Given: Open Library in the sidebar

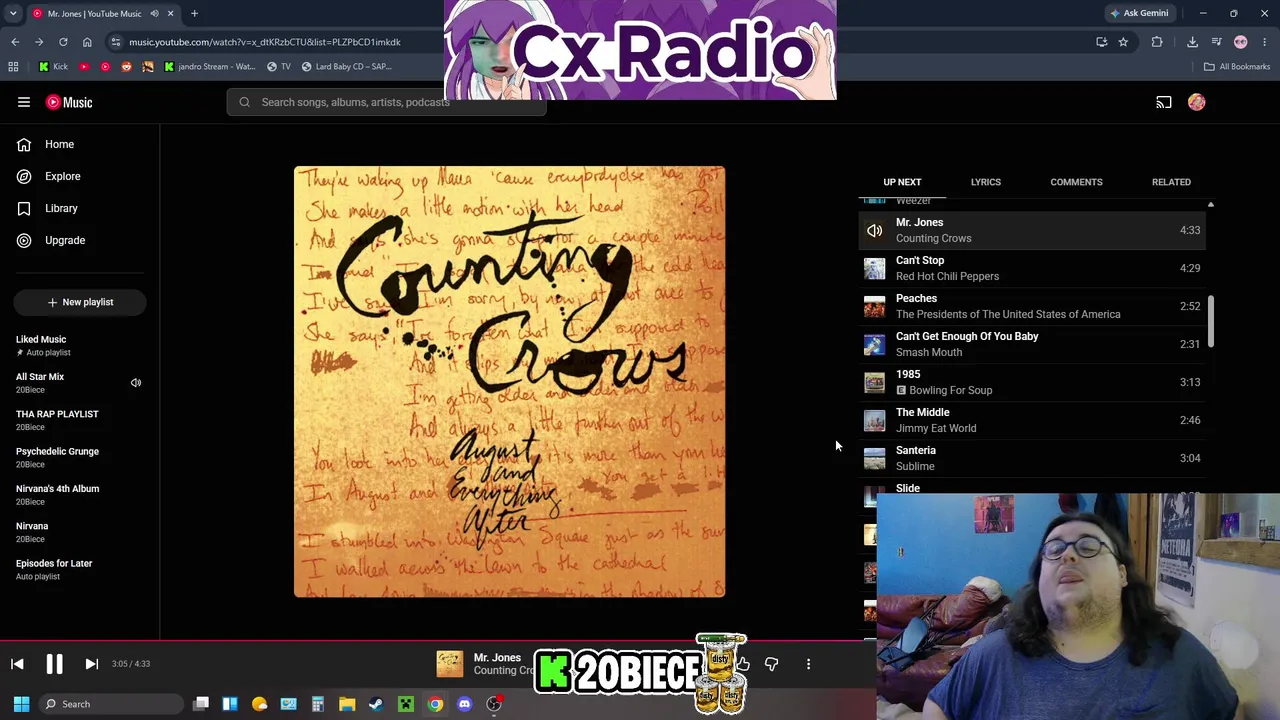Looking at the screenshot, I should 80,208.
